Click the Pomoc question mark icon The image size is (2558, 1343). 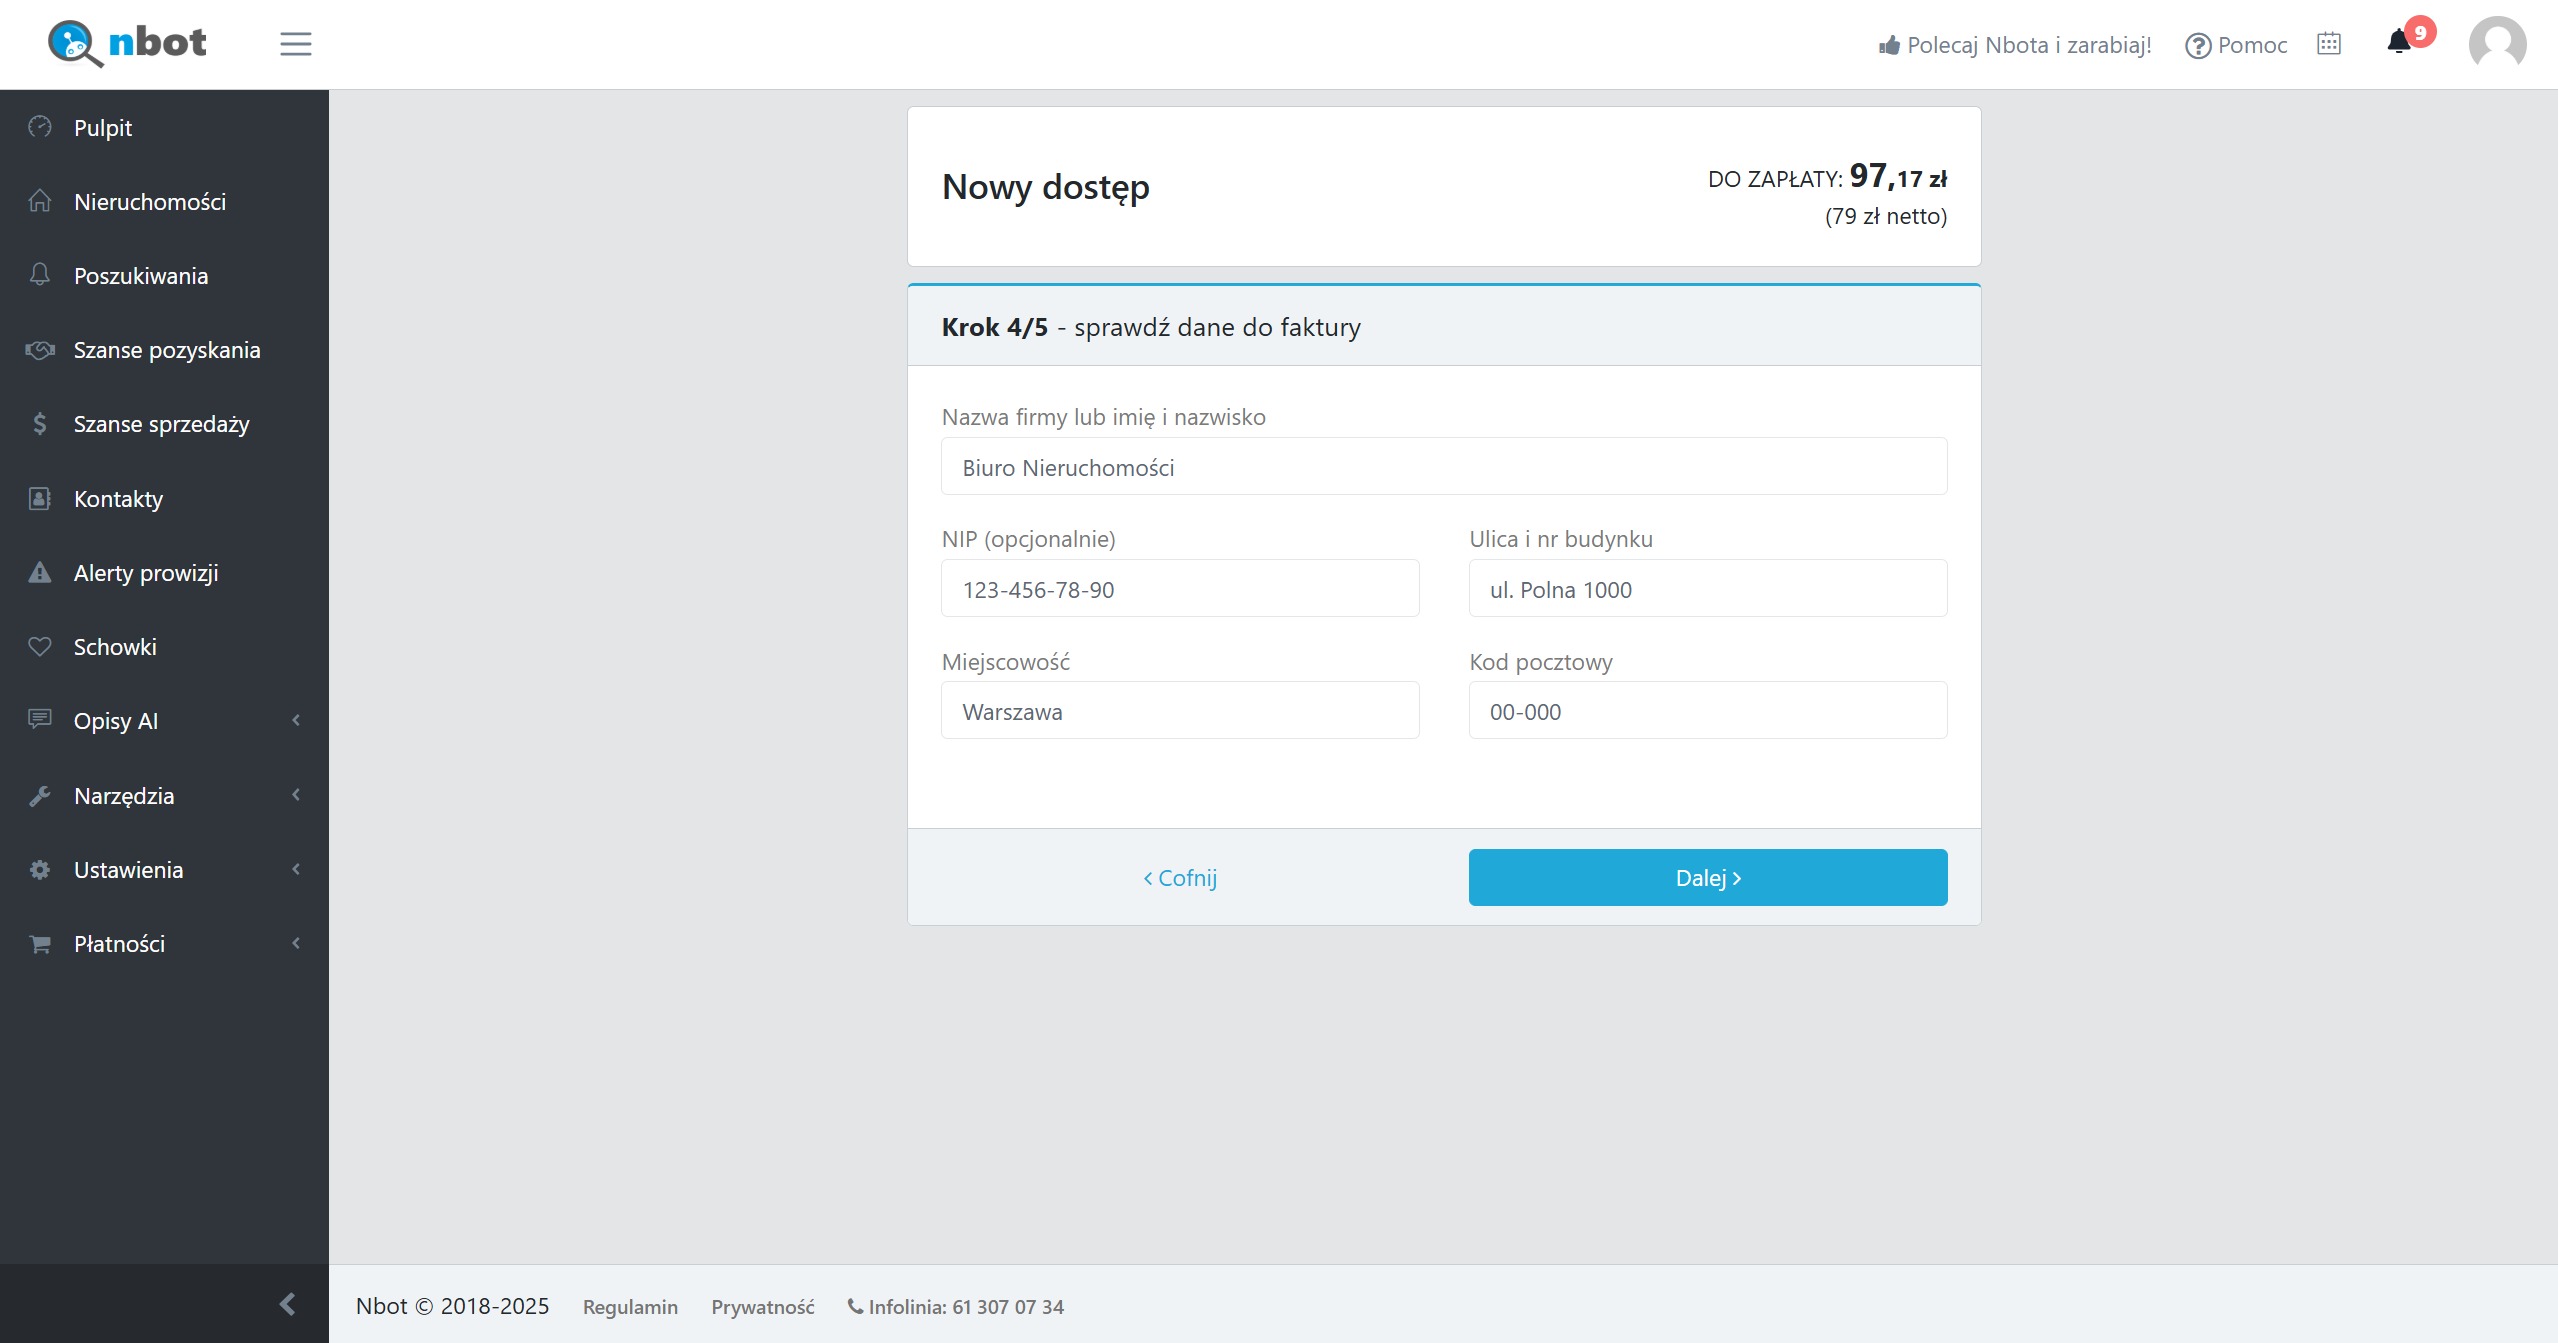tap(2197, 46)
